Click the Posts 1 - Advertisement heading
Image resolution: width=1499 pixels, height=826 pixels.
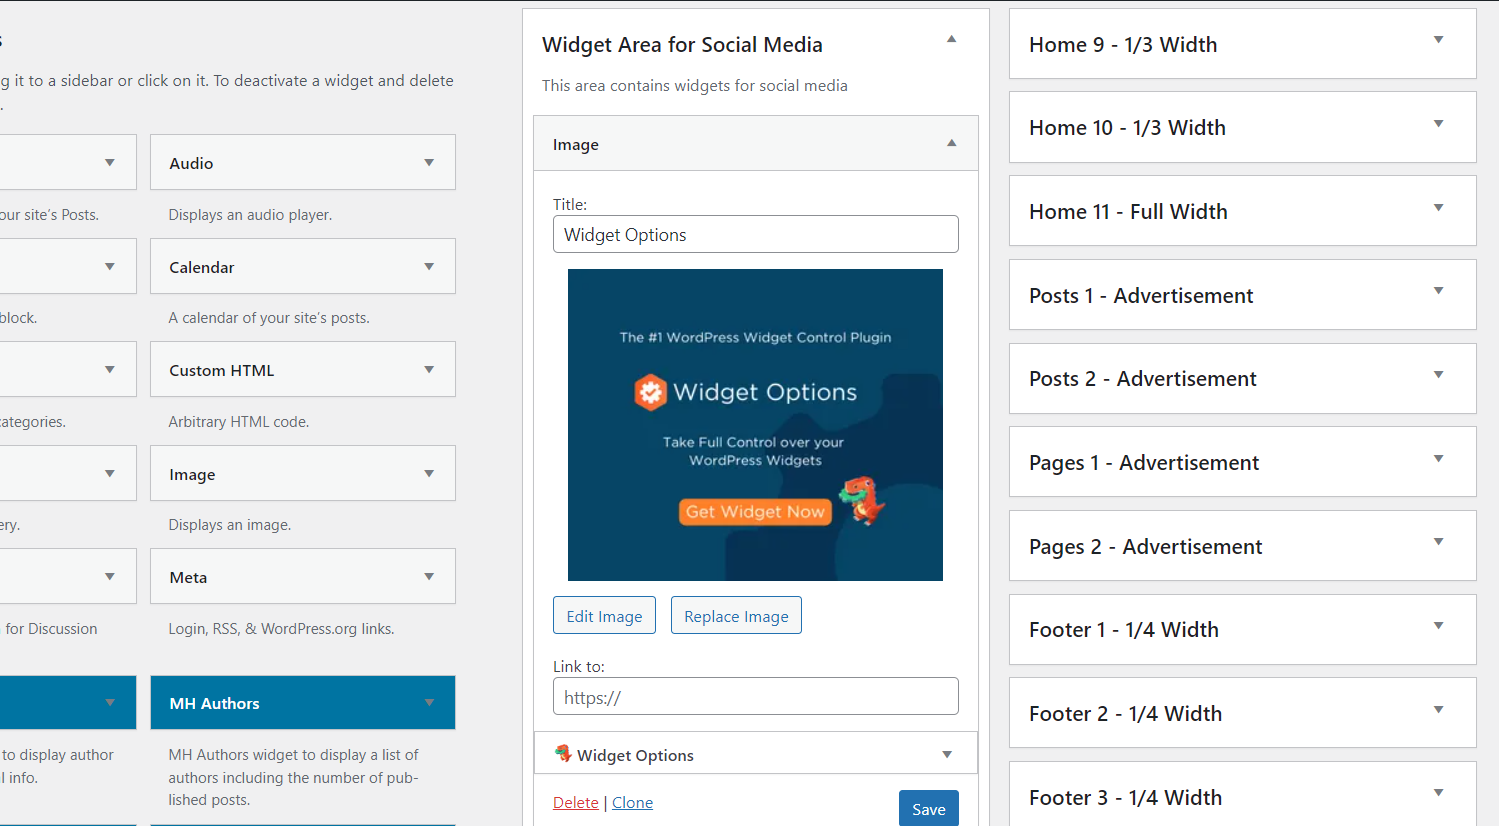click(x=1141, y=296)
